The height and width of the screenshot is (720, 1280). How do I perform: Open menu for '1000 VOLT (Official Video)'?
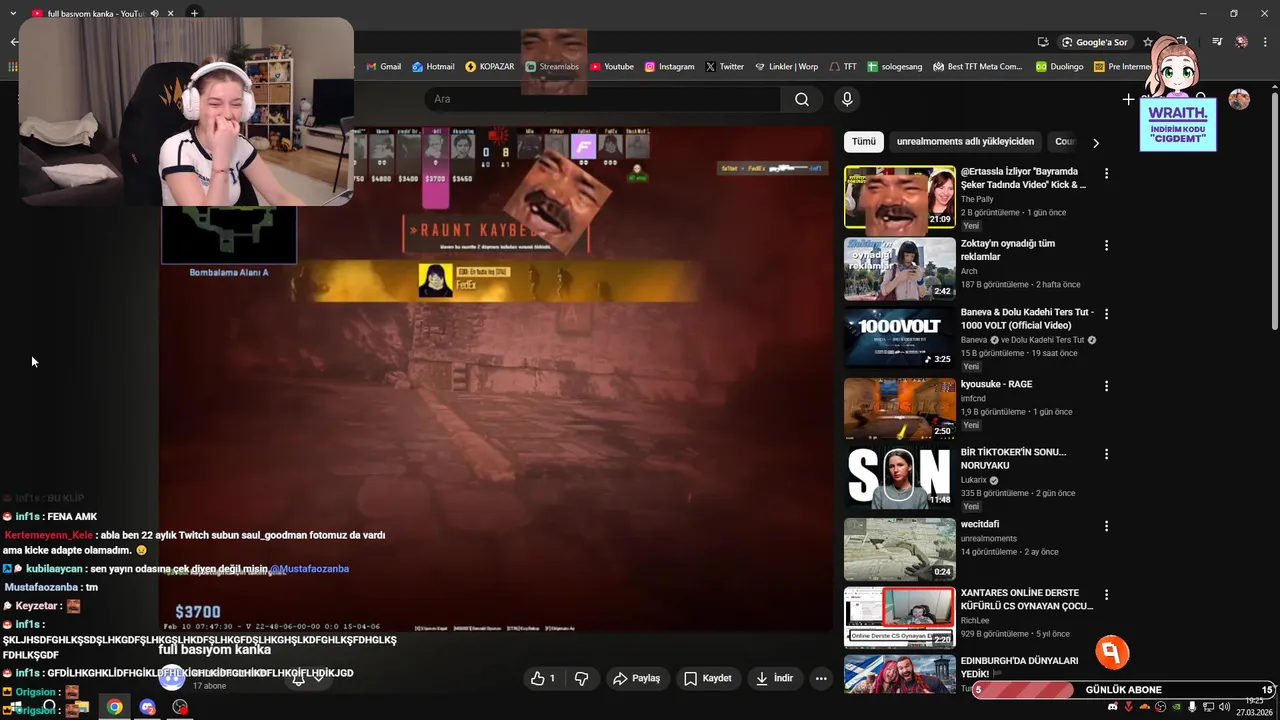(1106, 314)
